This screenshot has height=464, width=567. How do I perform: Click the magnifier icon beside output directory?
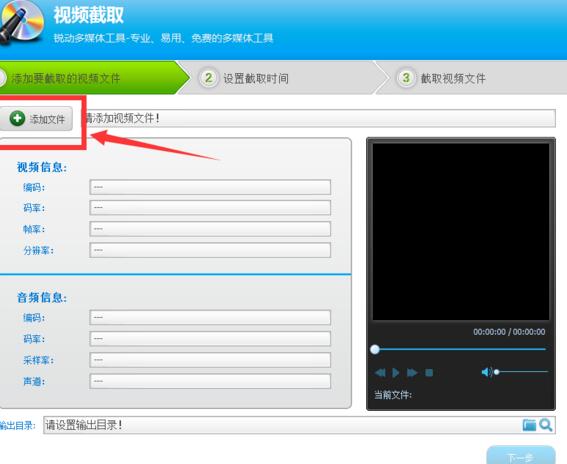click(x=546, y=425)
